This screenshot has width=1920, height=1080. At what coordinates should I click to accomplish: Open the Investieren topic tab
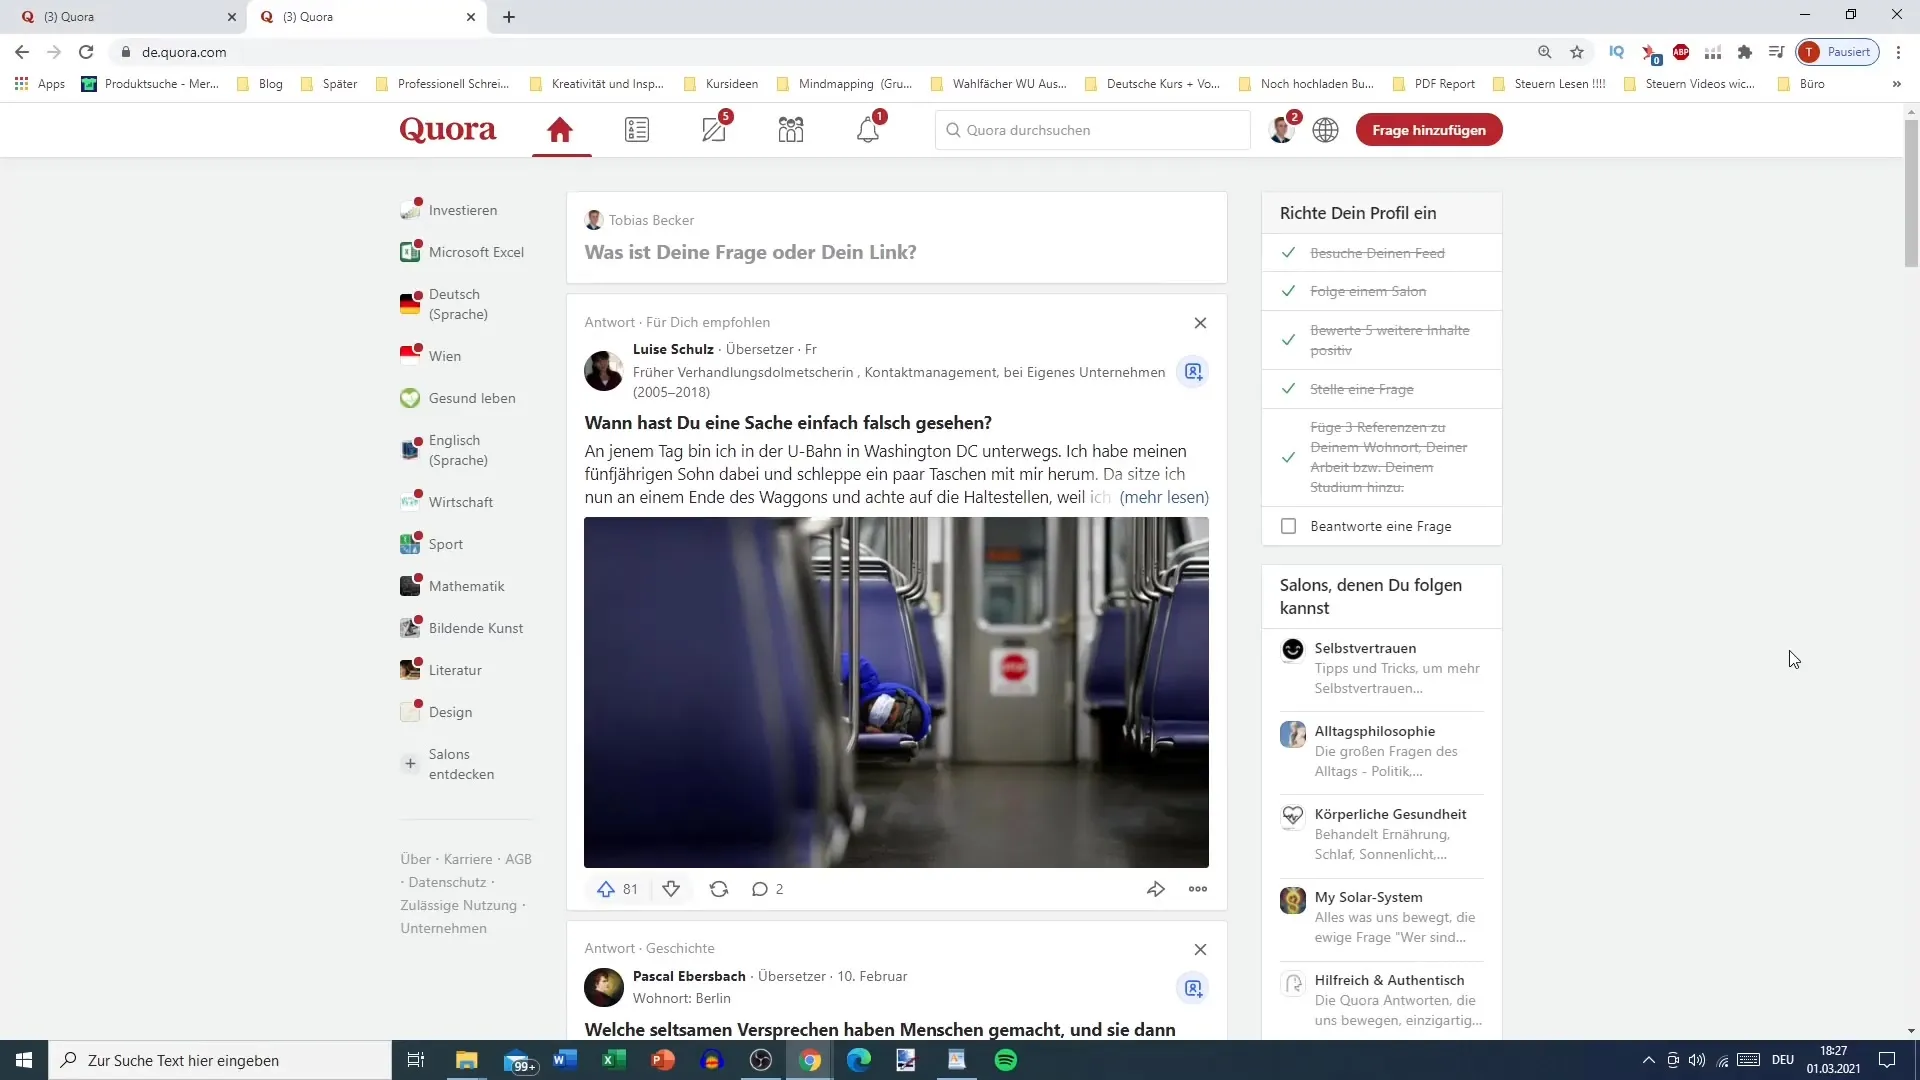pyautogui.click(x=463, y=210)
